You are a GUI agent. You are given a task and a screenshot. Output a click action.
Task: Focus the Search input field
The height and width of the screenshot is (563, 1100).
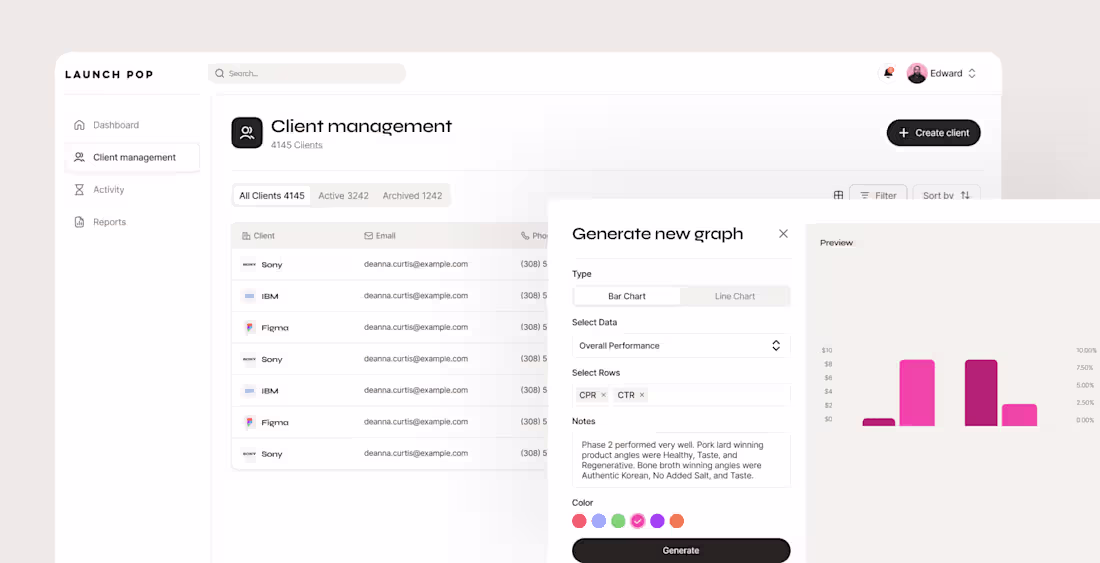point(307,73)
